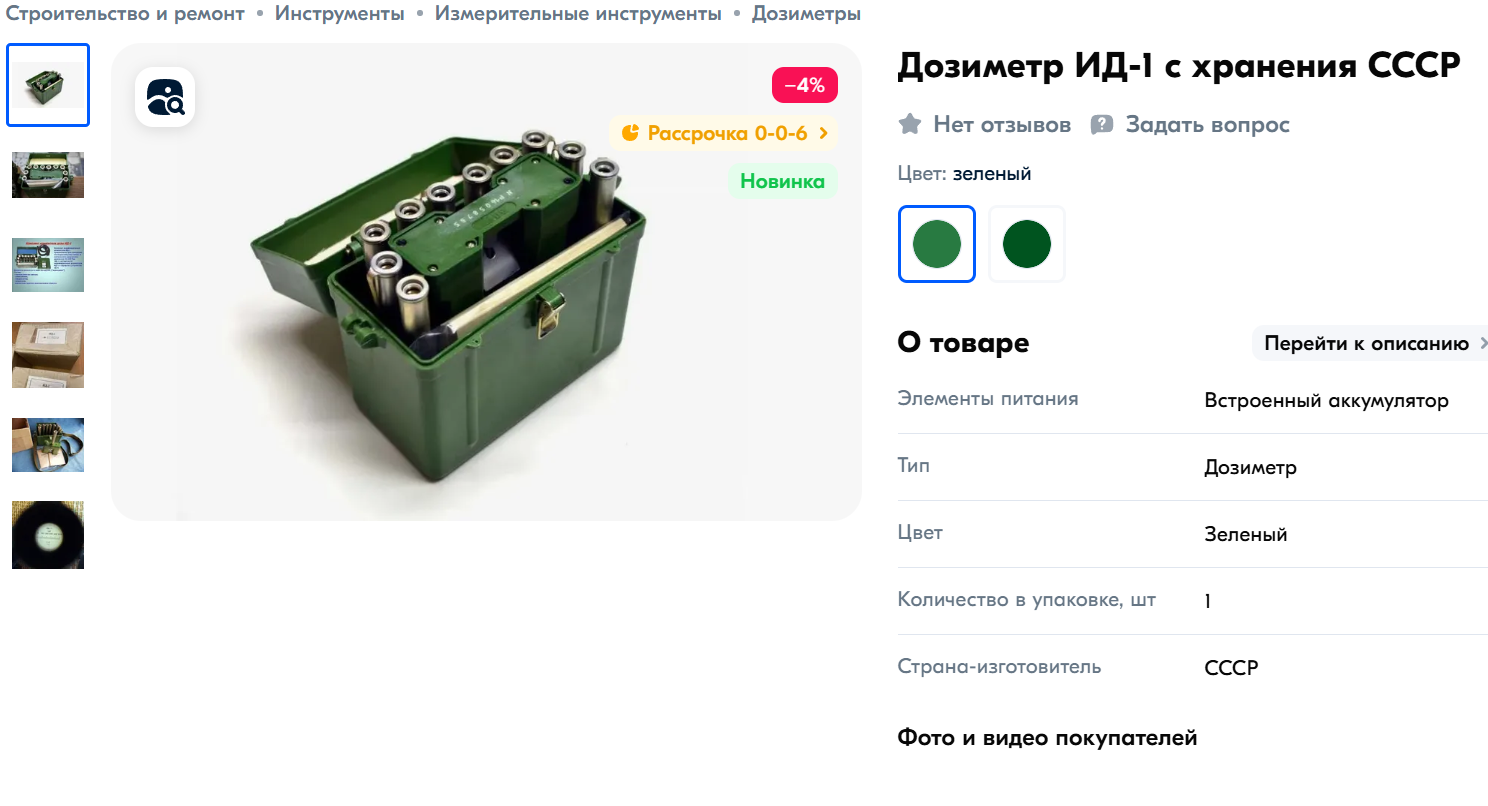
Task: Select the dark green color swatch
Action: (x=1027, y=244)
